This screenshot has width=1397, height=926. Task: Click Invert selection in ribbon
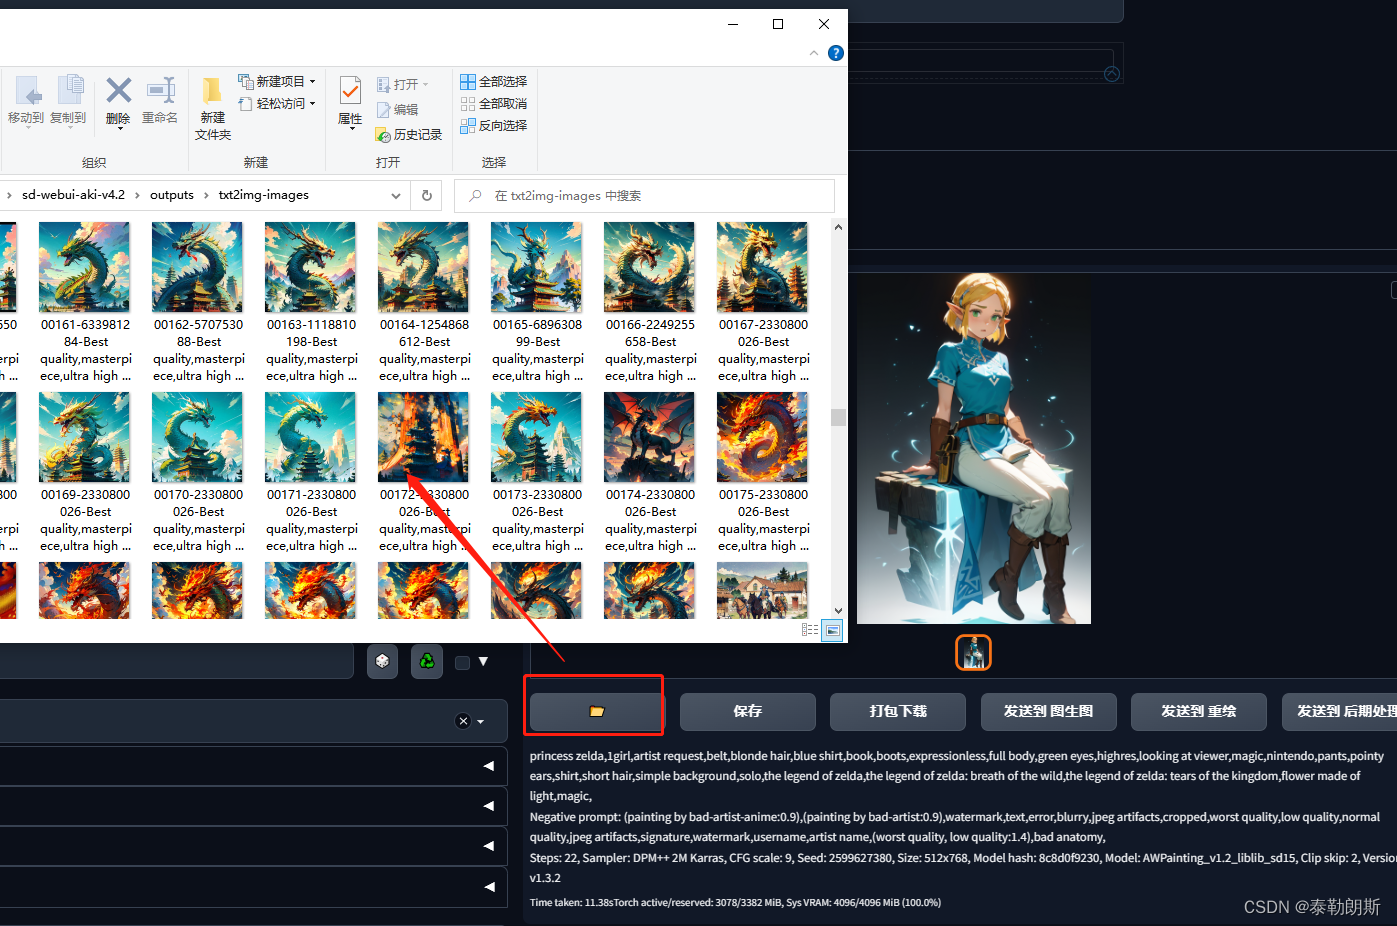[x=494, y=125]
